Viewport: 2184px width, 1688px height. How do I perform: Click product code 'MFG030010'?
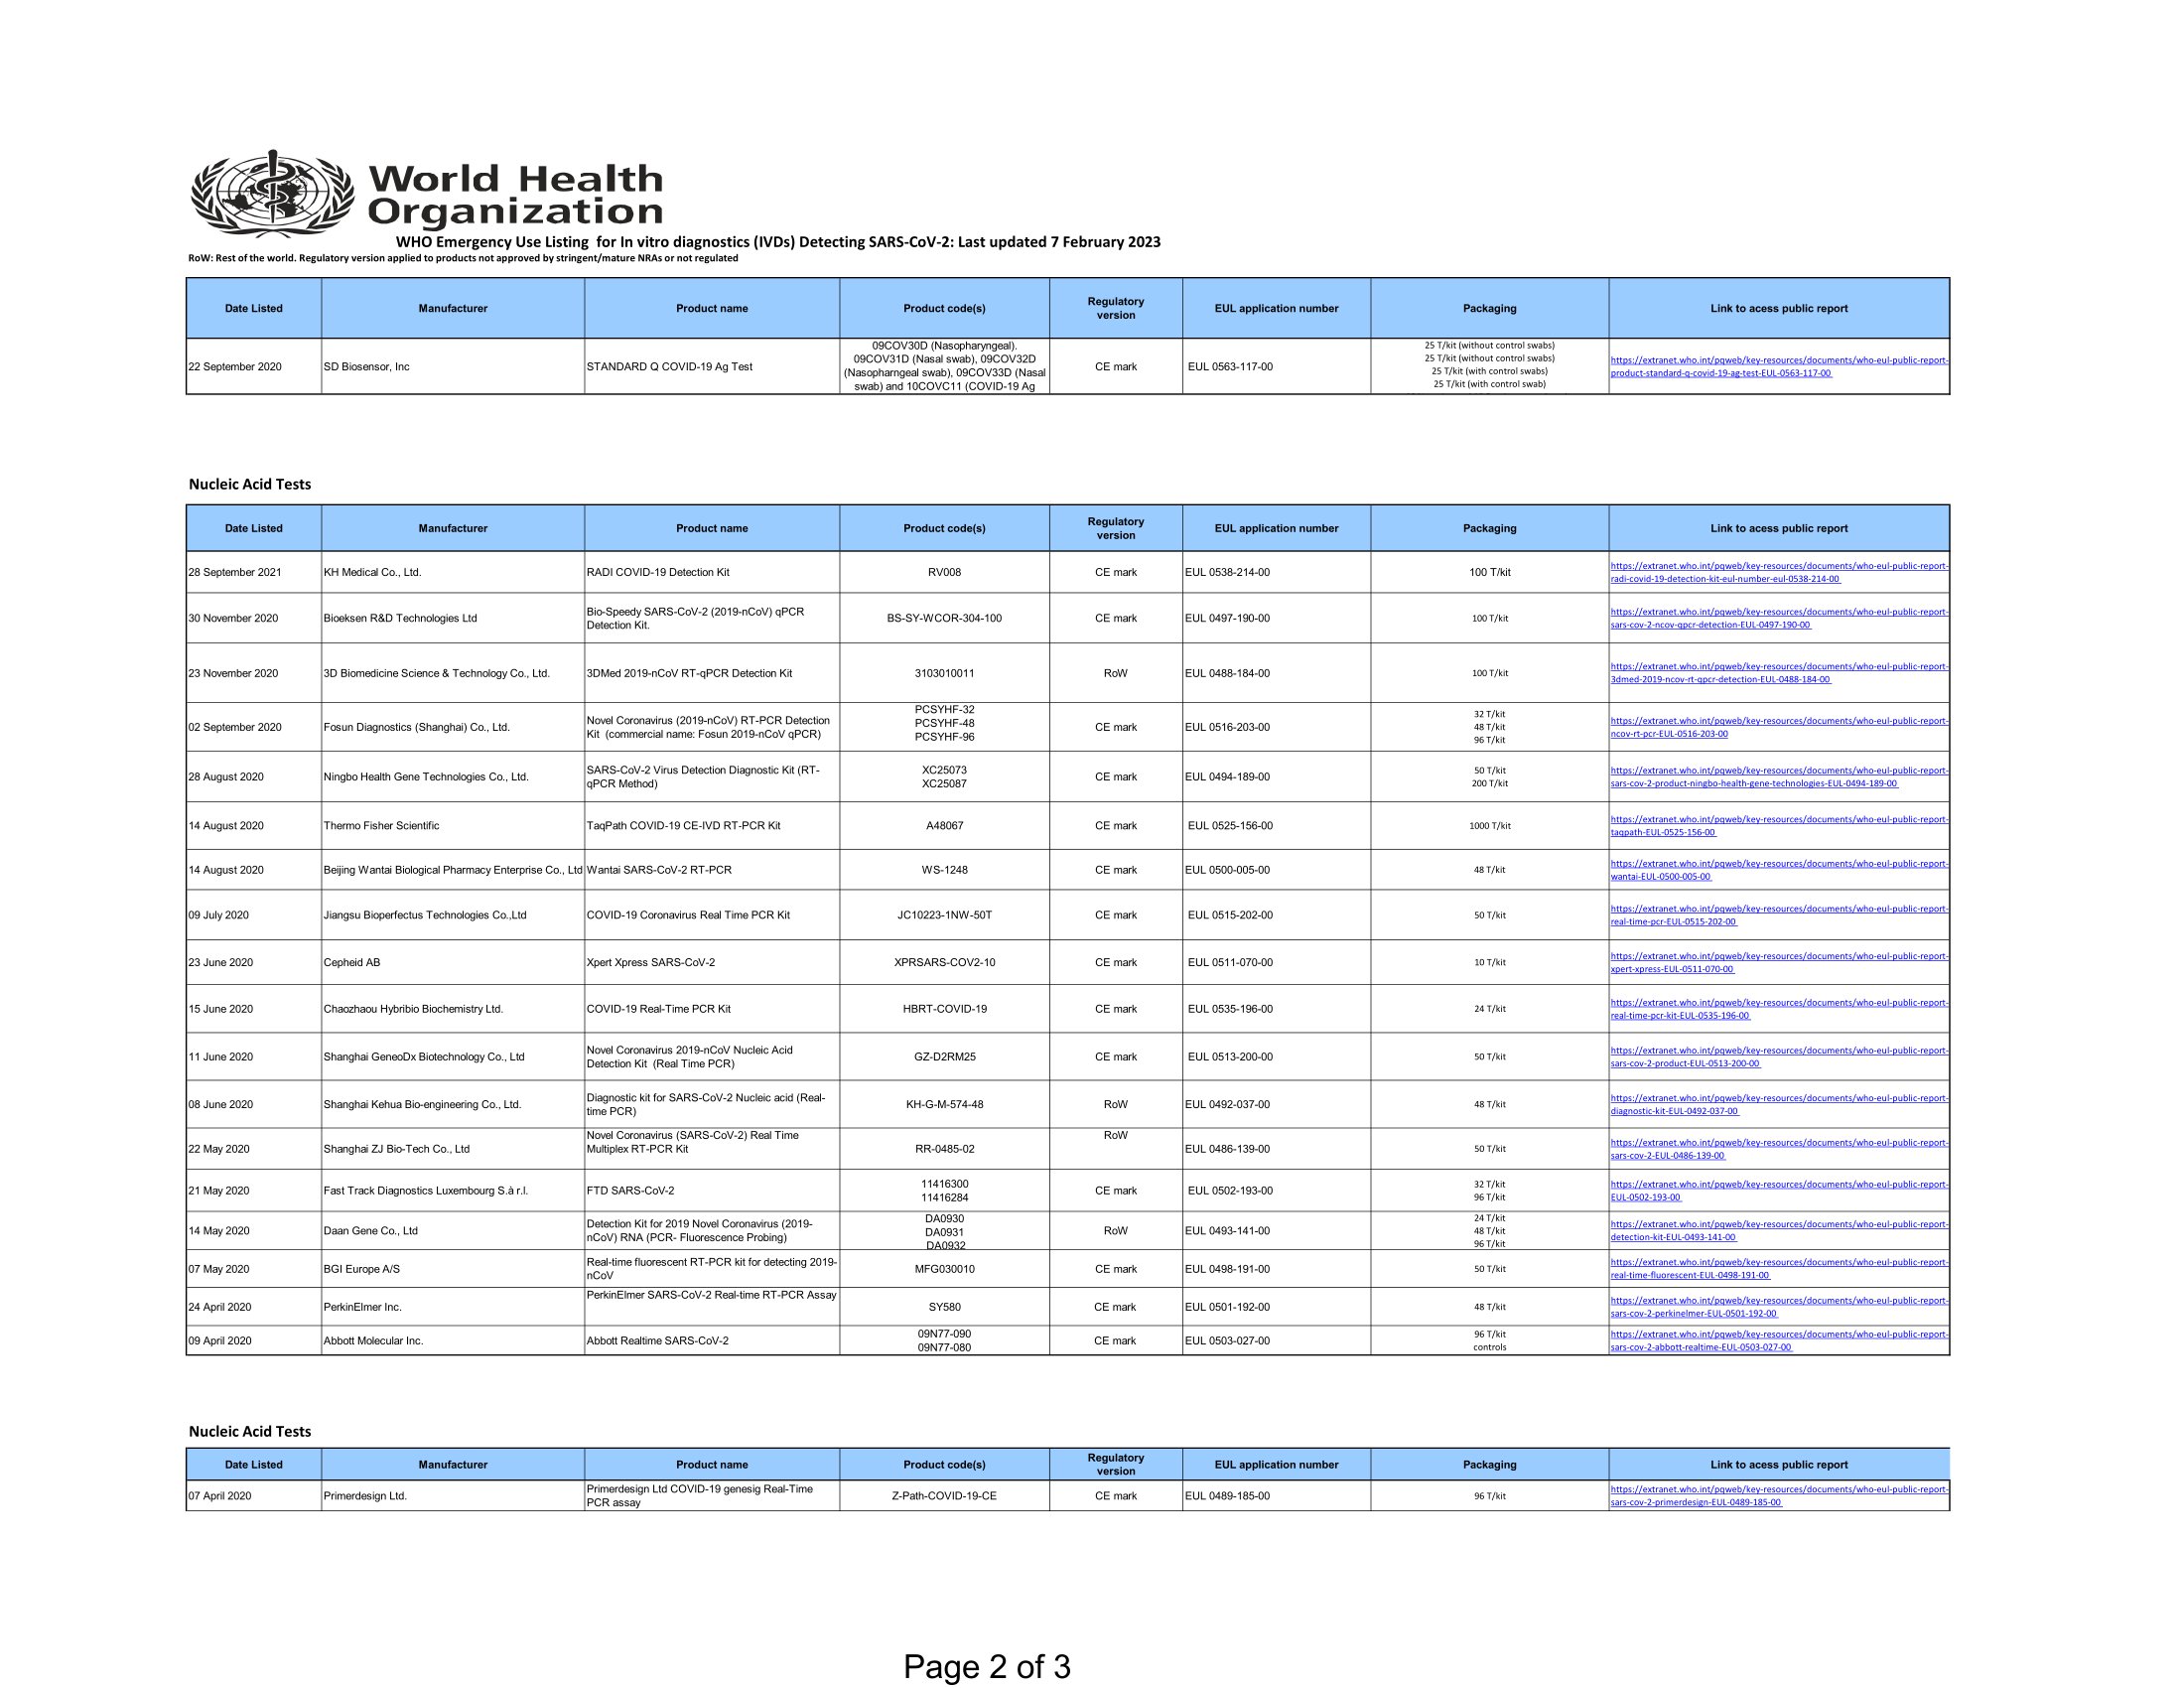944,1269
